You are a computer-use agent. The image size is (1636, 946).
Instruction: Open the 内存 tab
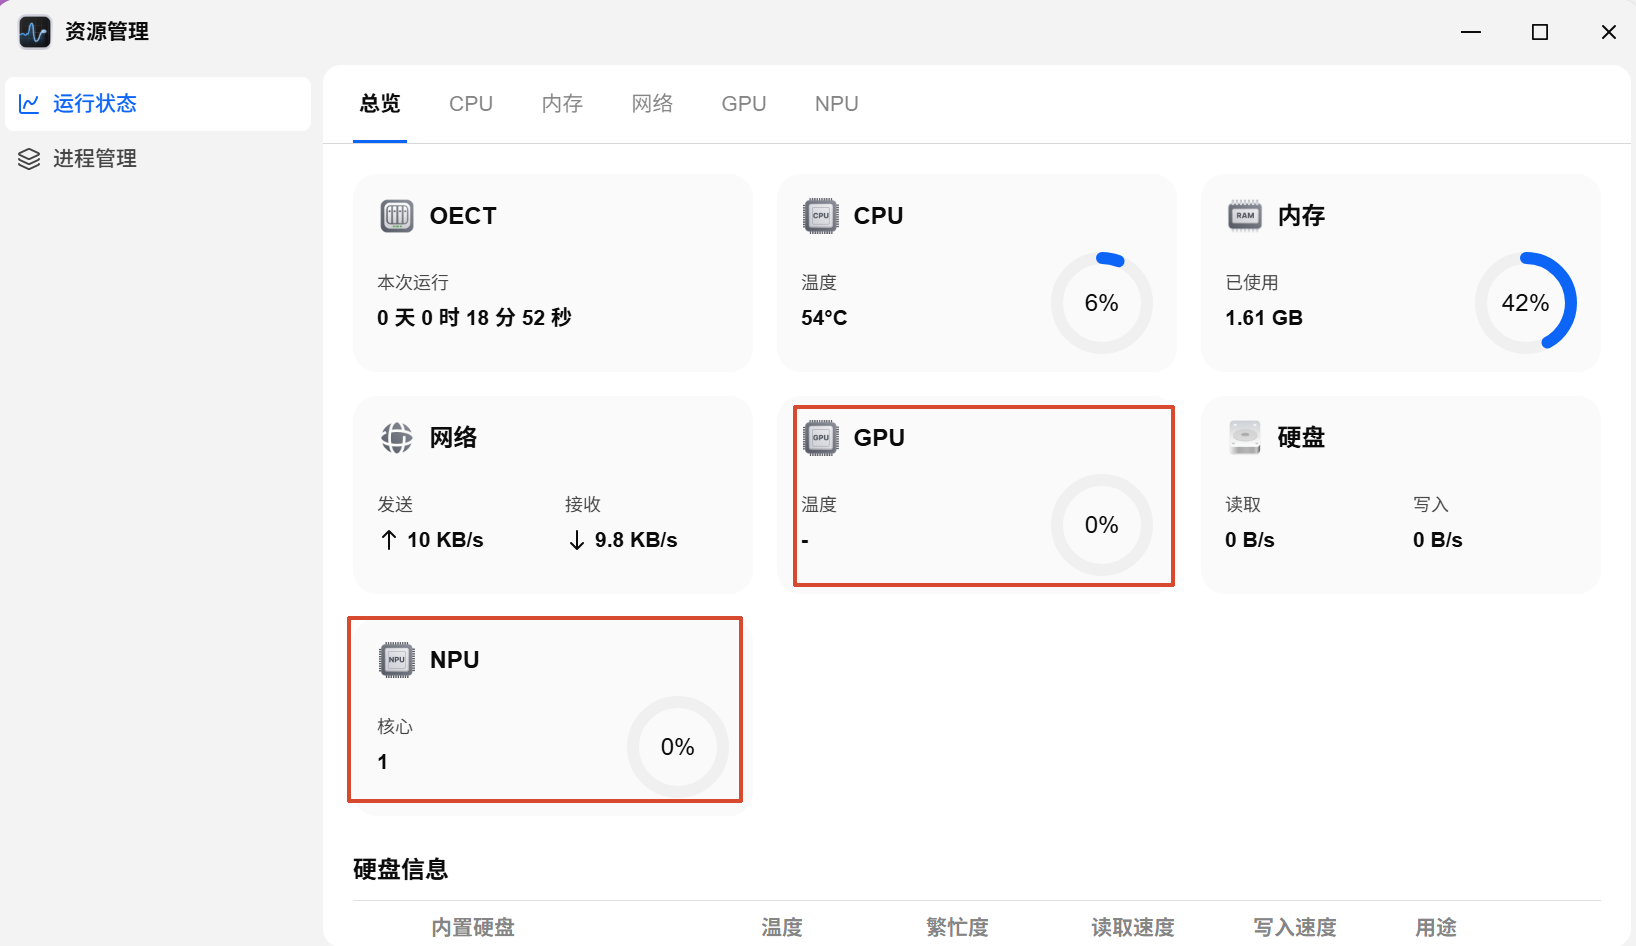(562, 104)
